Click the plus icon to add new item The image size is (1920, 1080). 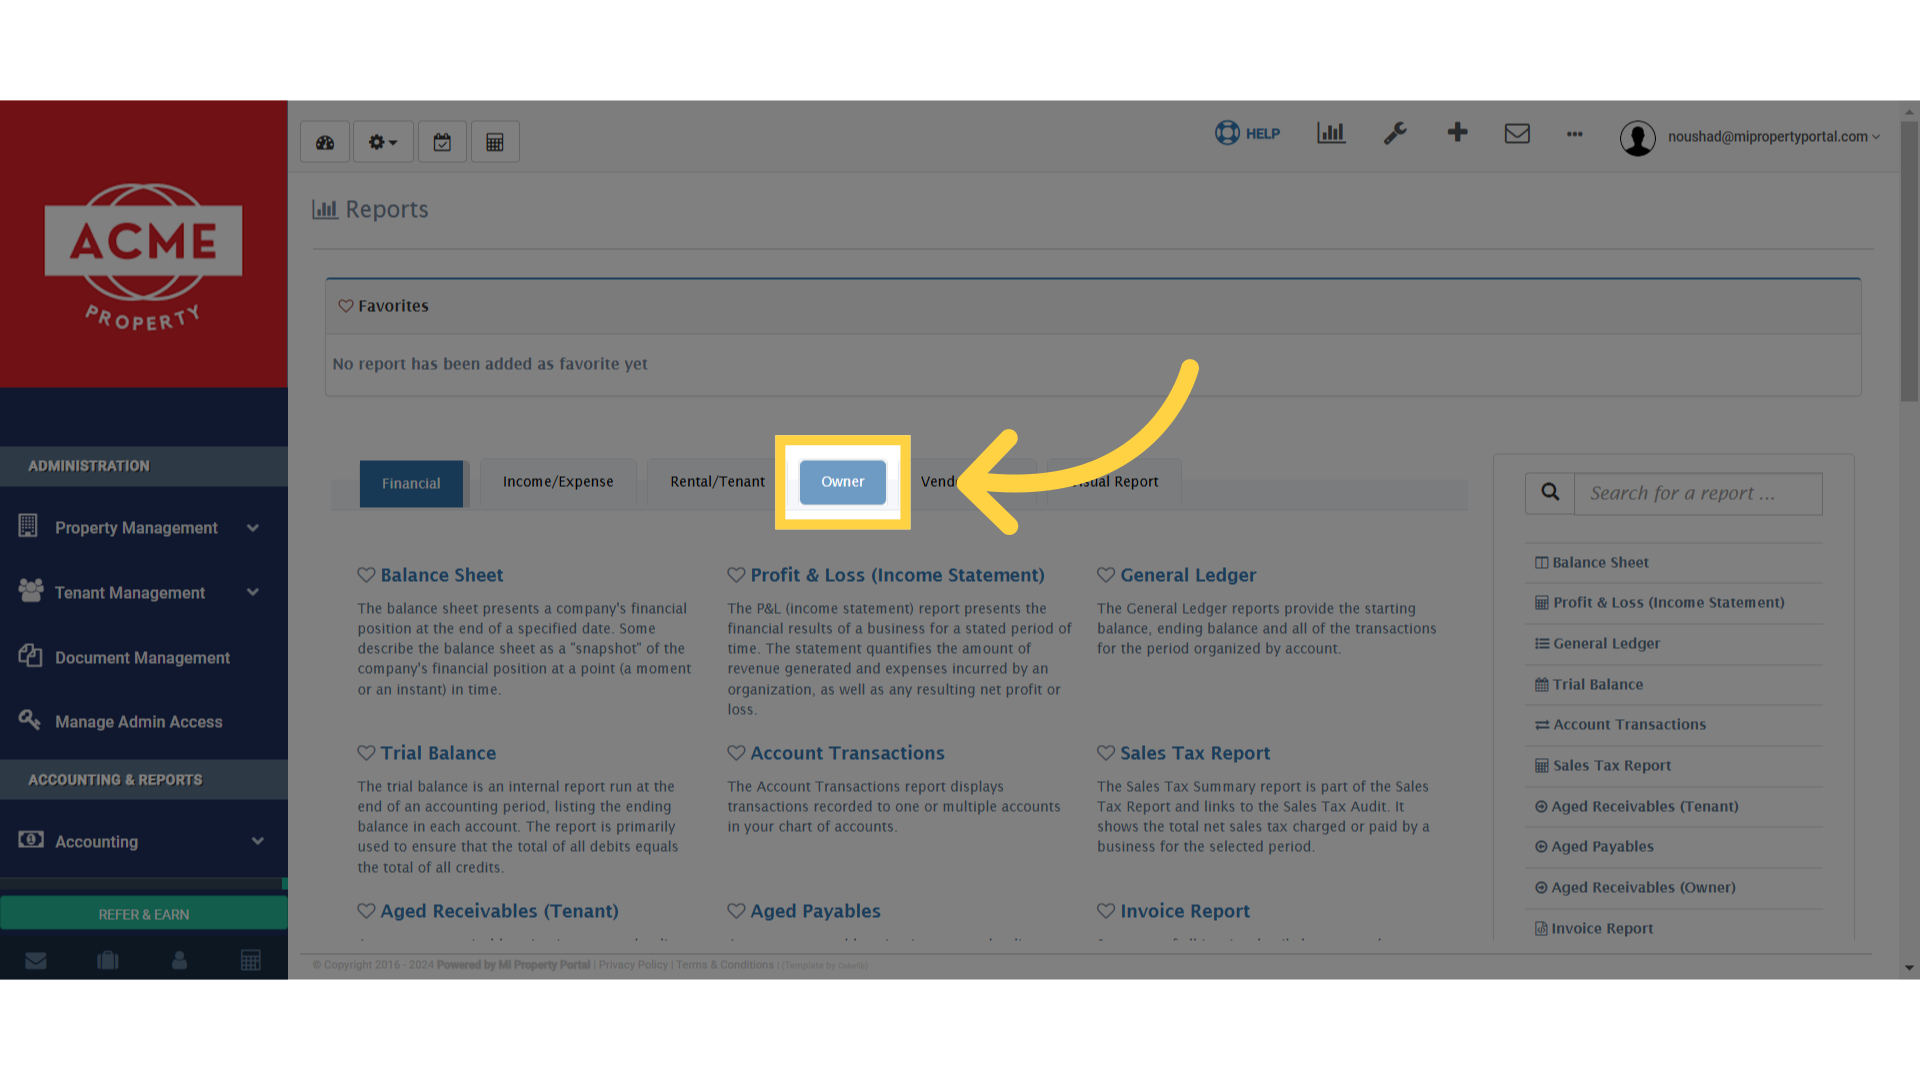pyautogui.click(x=1457, y=132)
